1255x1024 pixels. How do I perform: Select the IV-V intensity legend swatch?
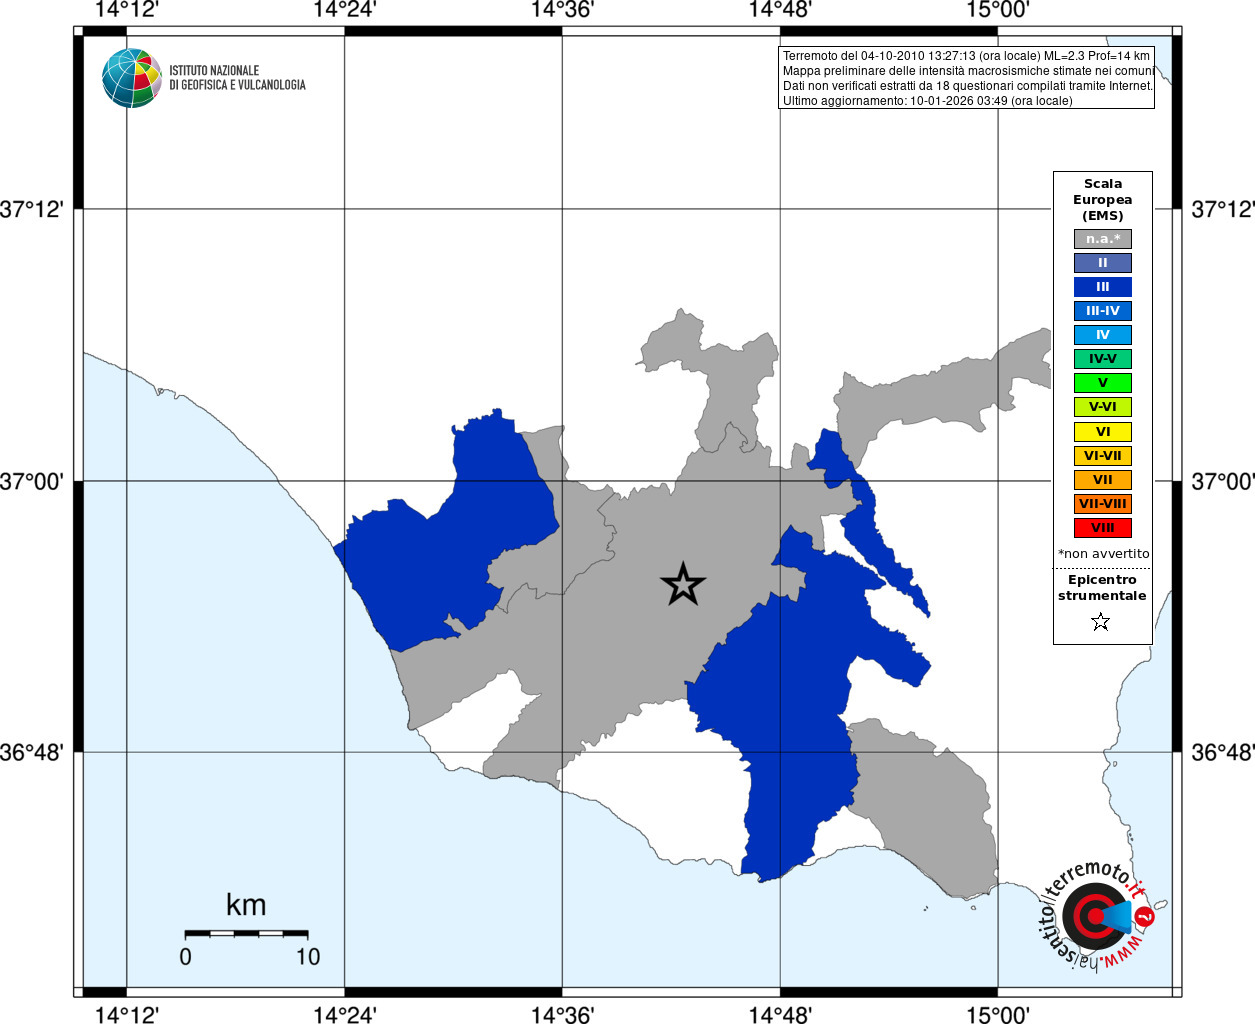pos(1103,359)
